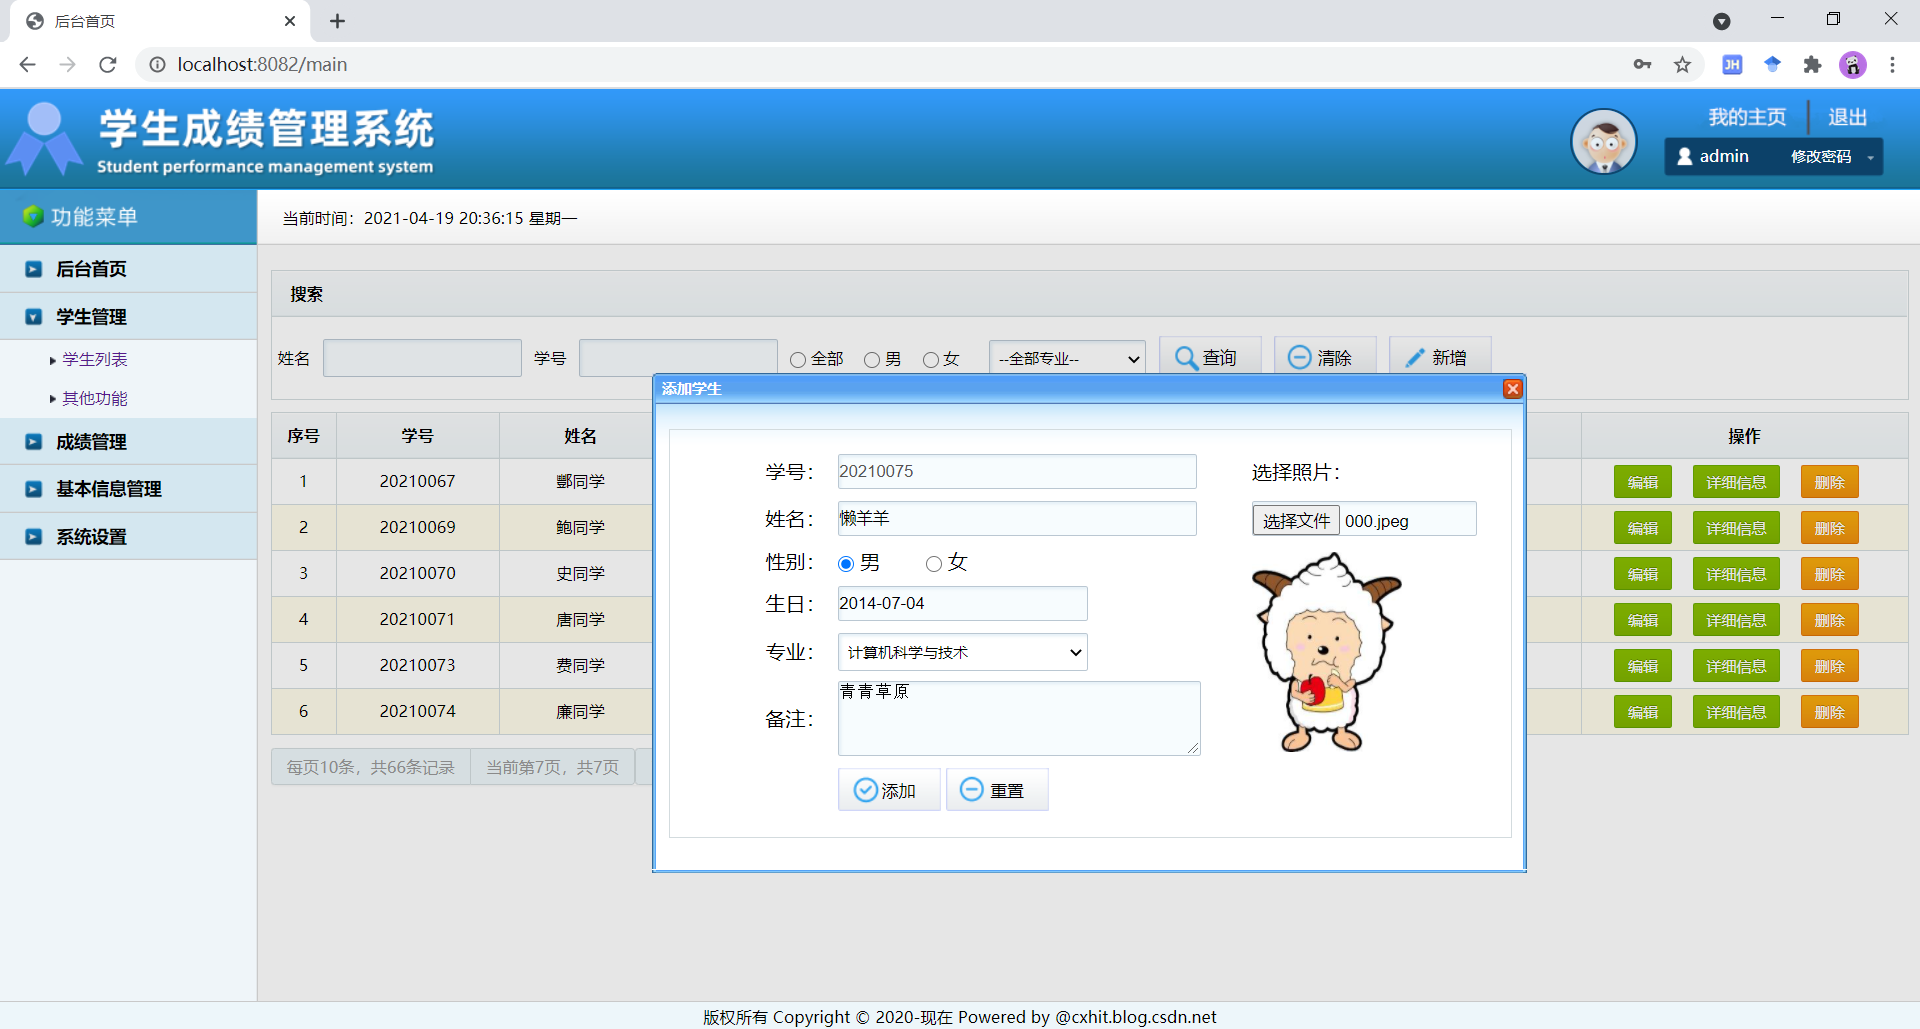This screenshot has width=1920, height=1029.
Task: Expand the 系统设置 menu arrow
Action: tap(34, 537)
